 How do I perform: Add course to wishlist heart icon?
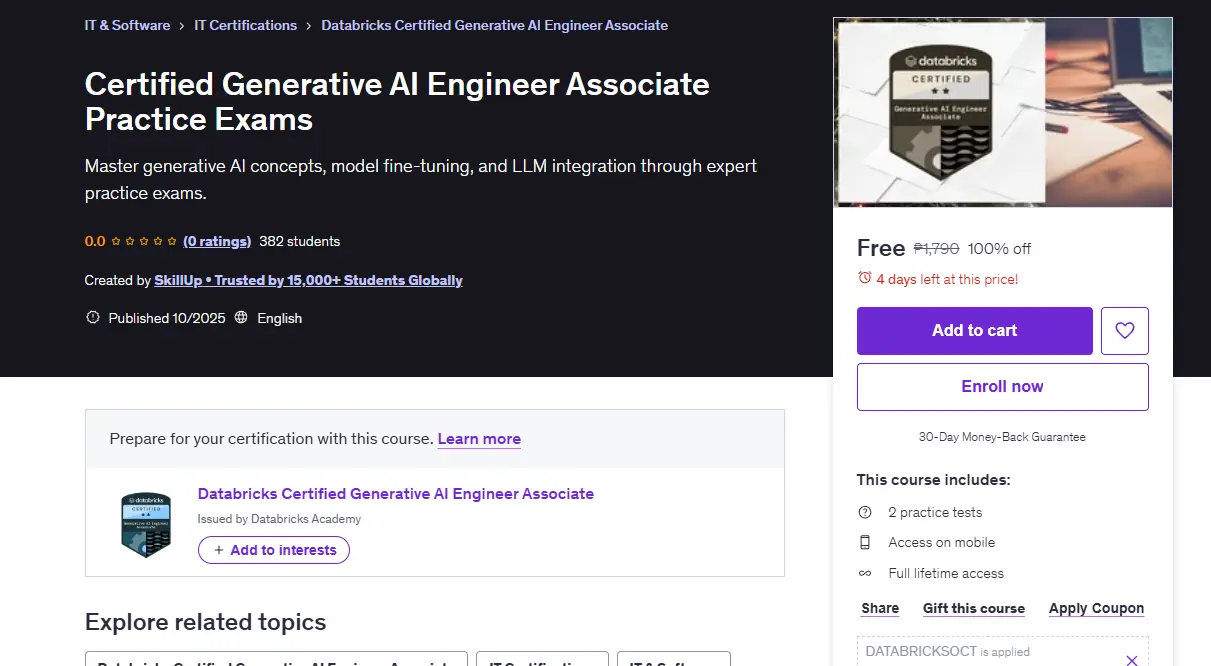(x=1125, y=331)
